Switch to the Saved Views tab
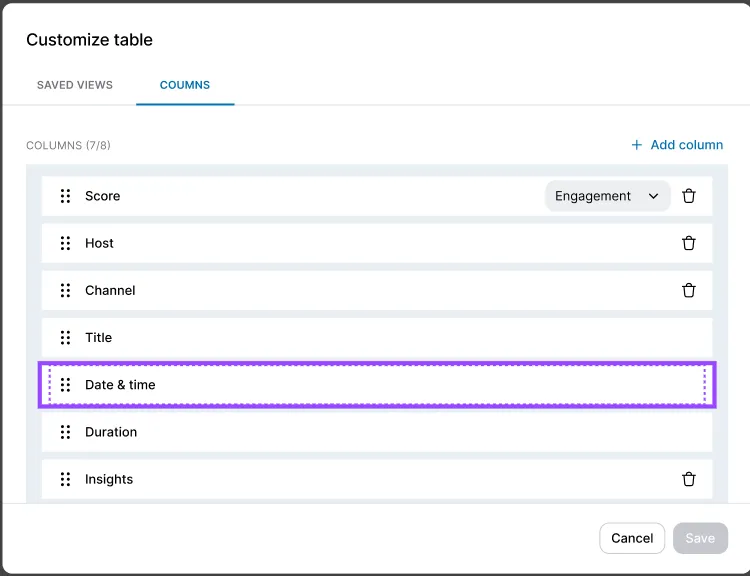The image size is (750, 576). tap(75, 85)
